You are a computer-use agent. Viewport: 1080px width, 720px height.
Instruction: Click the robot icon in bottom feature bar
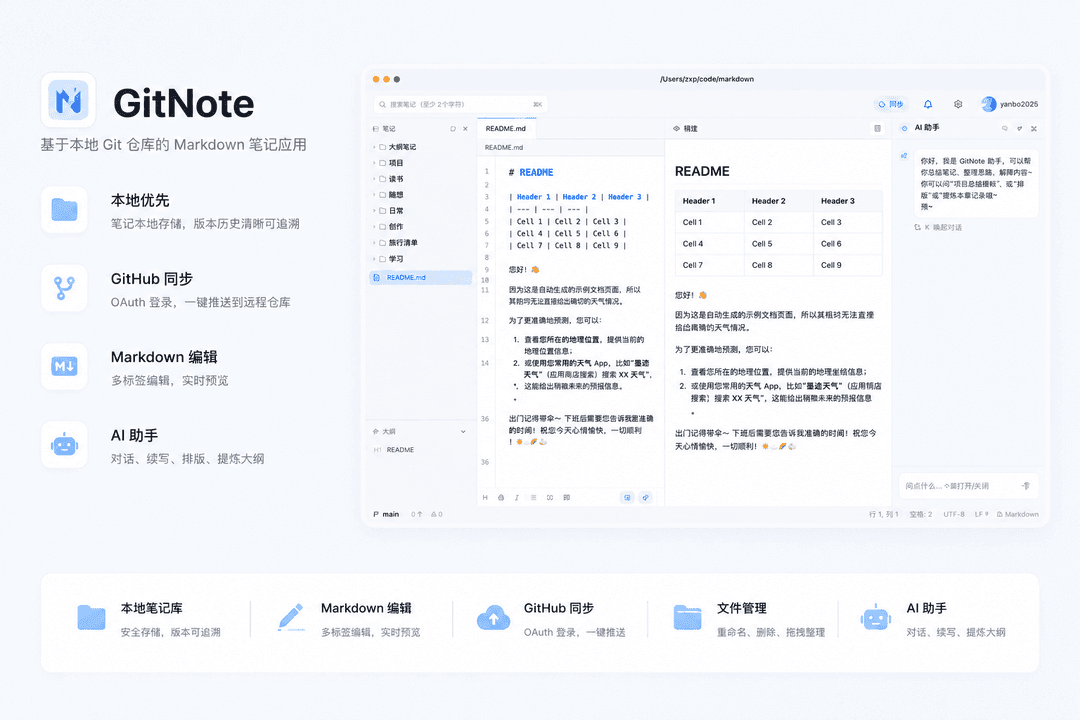875,617
